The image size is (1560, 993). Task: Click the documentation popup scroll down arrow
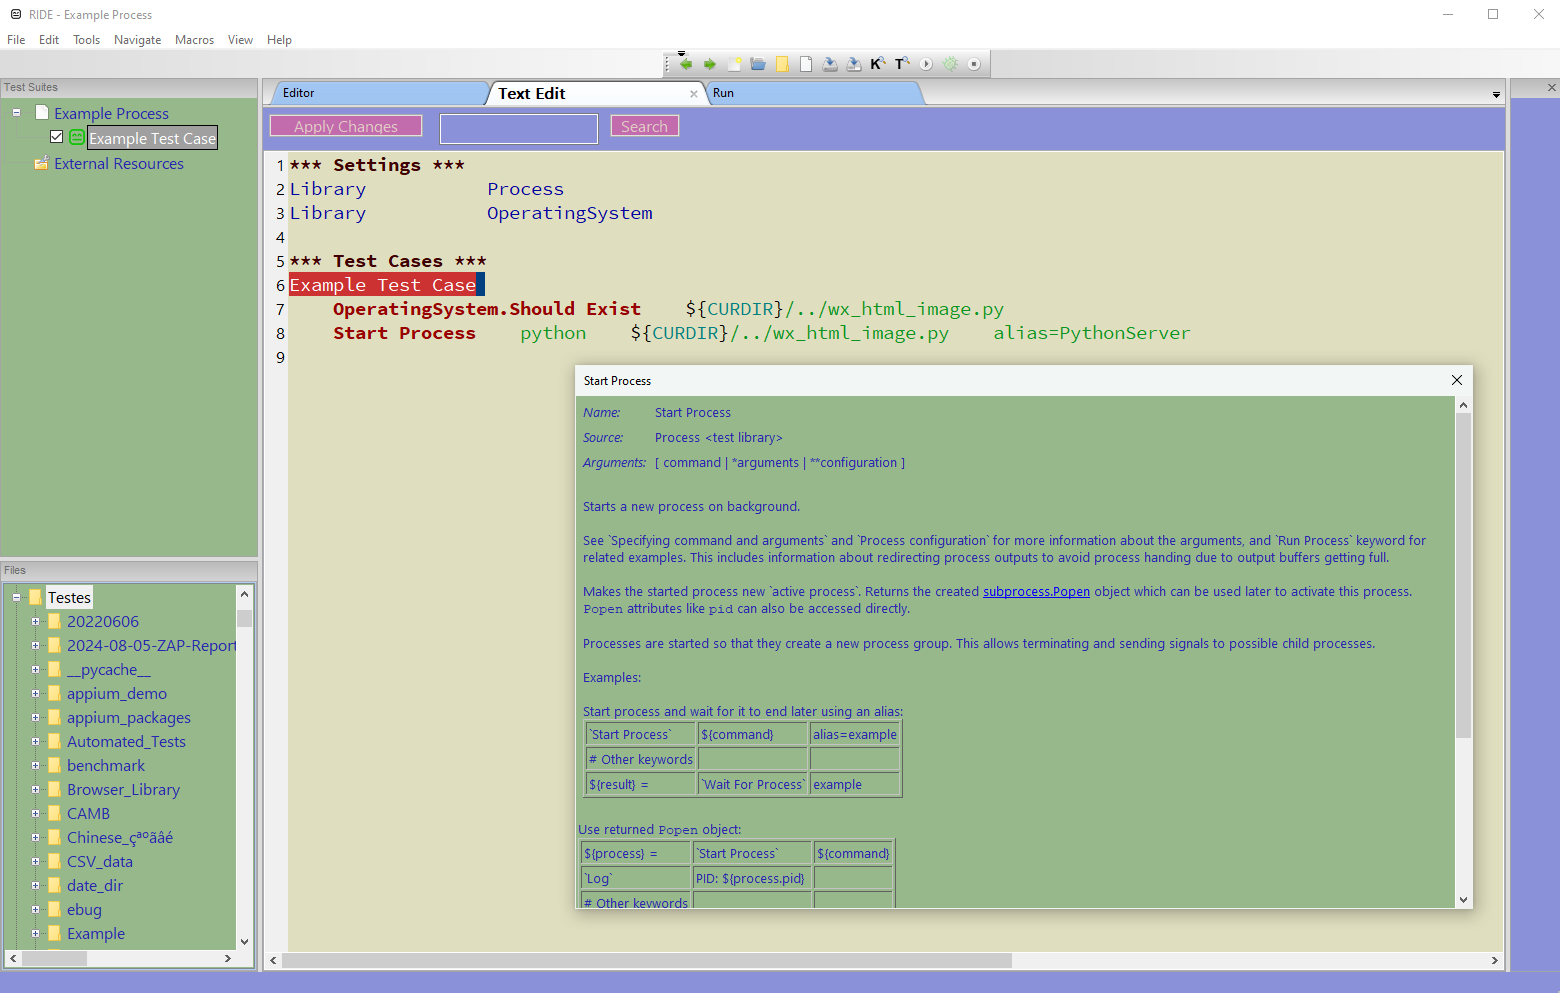[x=1463, y=900]
